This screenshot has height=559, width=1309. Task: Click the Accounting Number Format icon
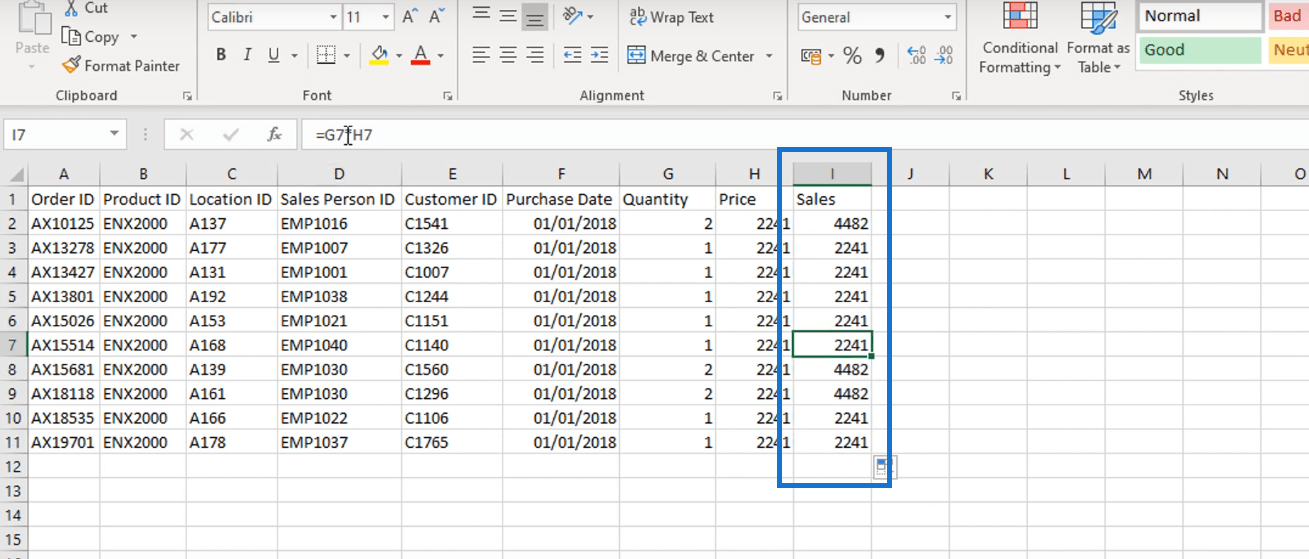(x=811, y=56)
